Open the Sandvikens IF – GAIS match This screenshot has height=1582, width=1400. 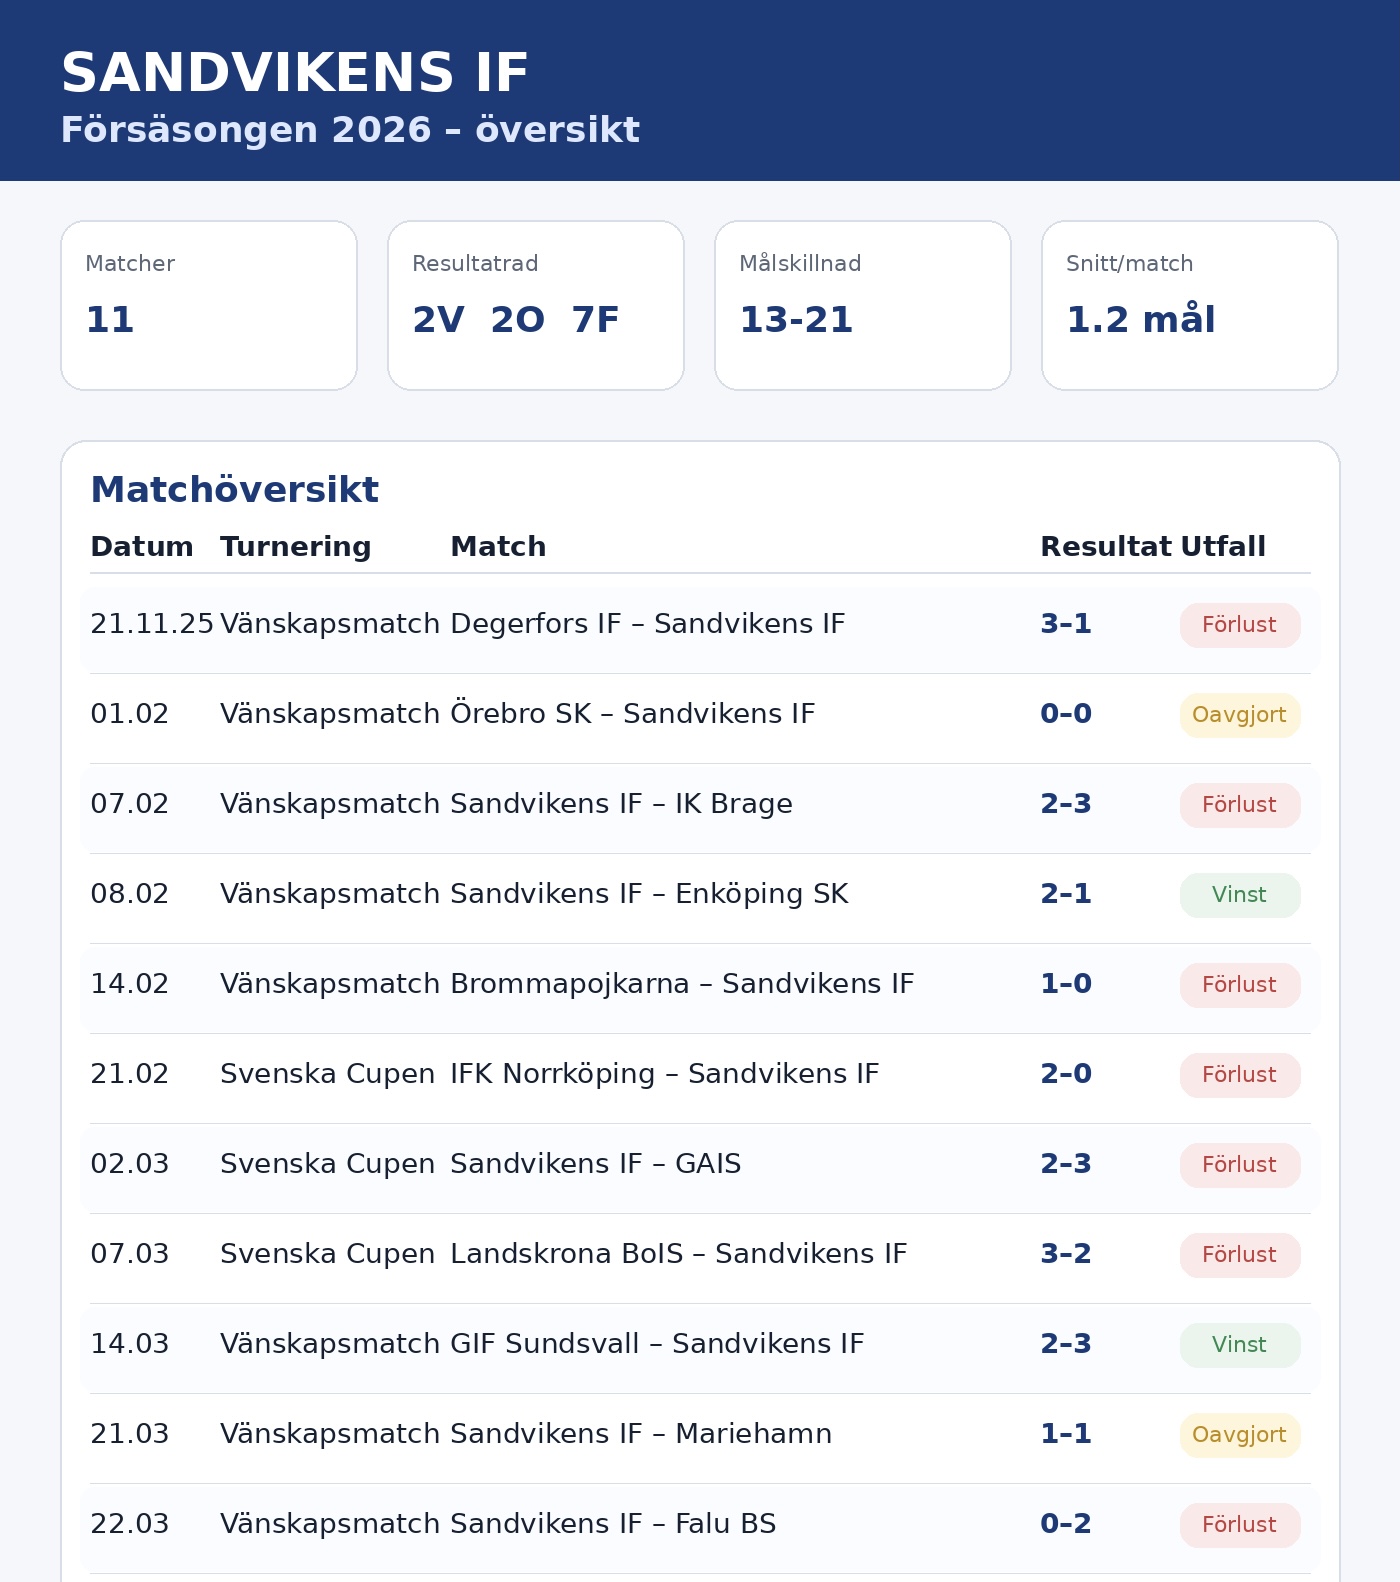(x=596, y=1164)
